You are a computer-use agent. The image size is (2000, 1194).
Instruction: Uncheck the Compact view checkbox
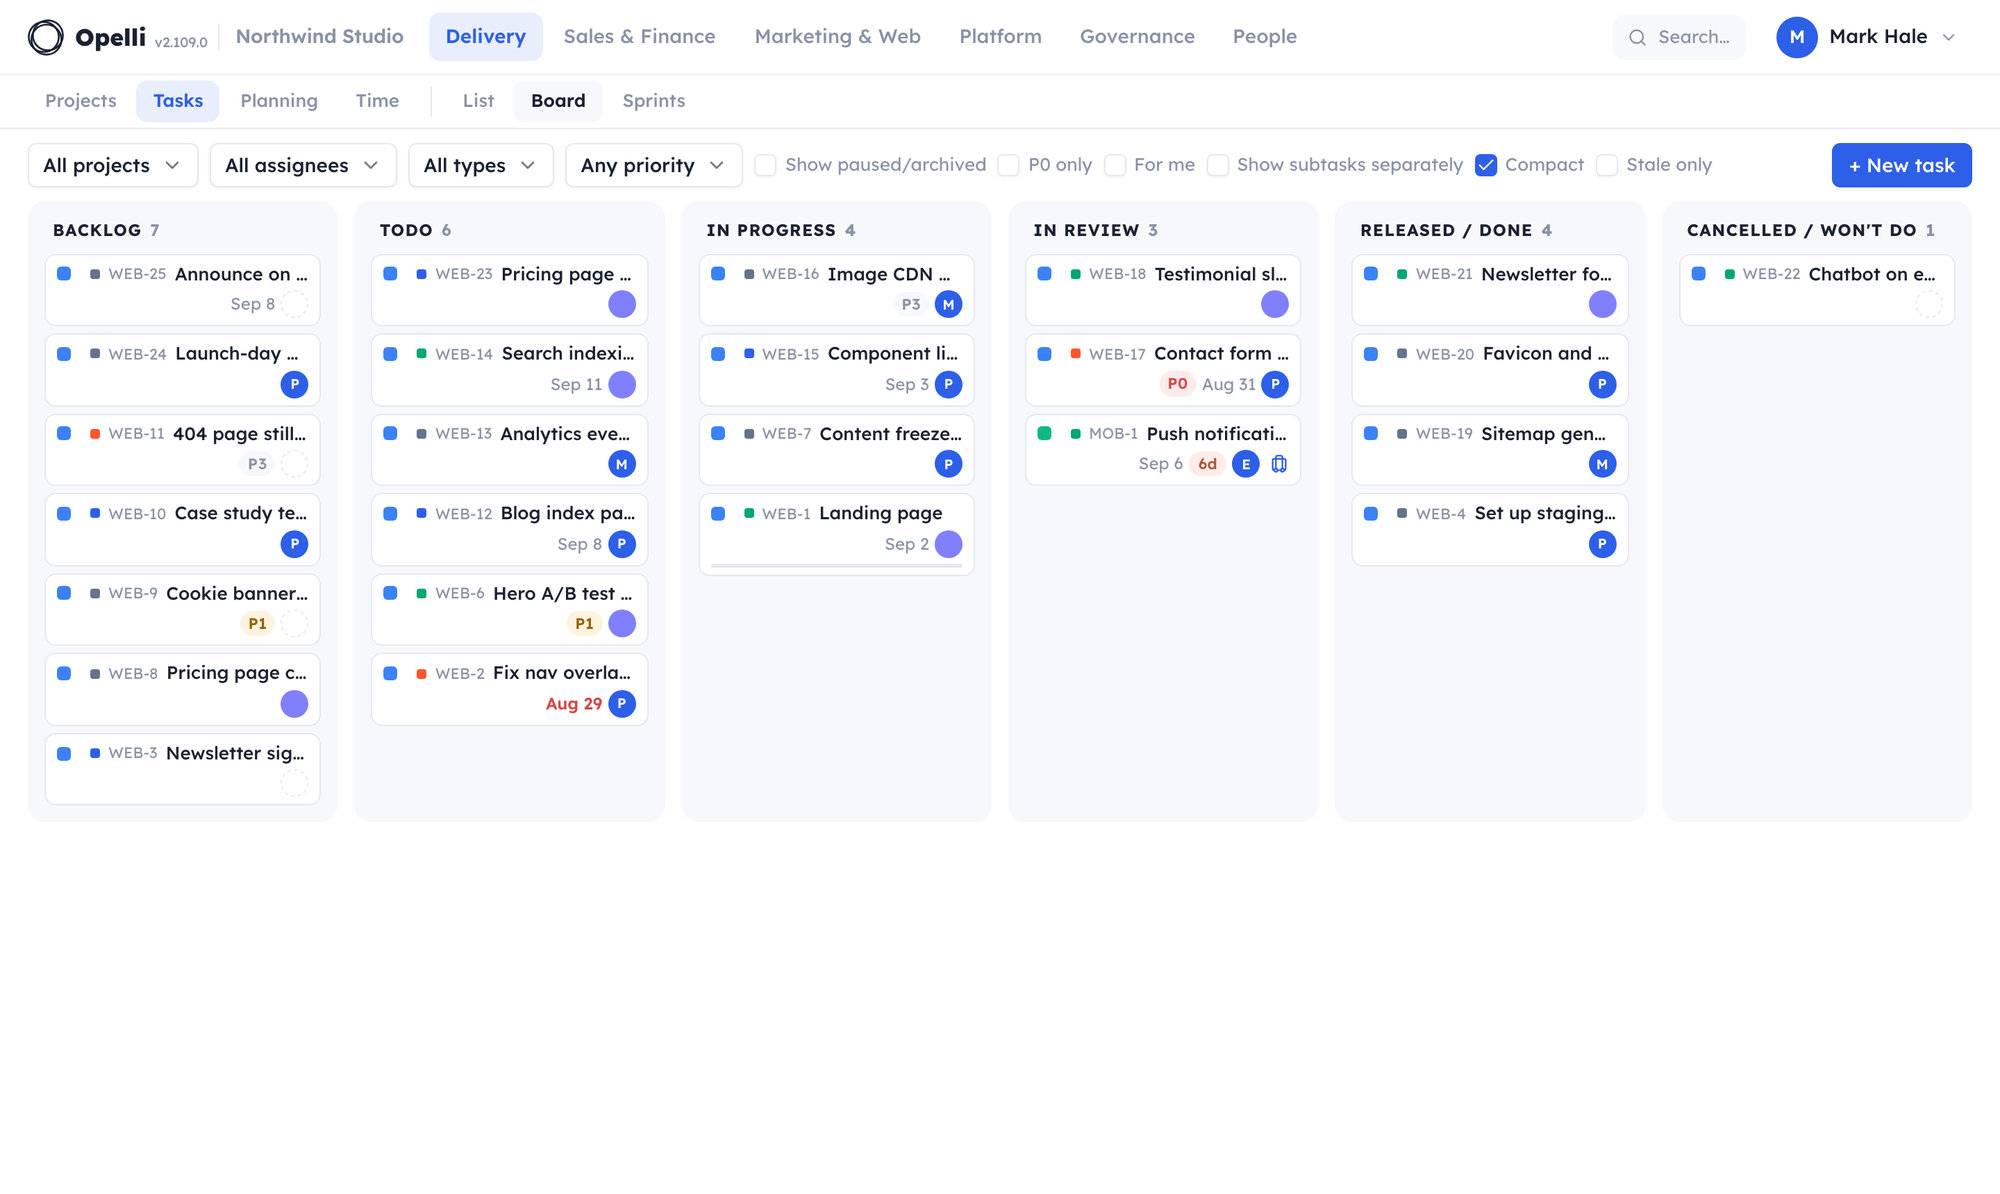[x=1486, y=165]
